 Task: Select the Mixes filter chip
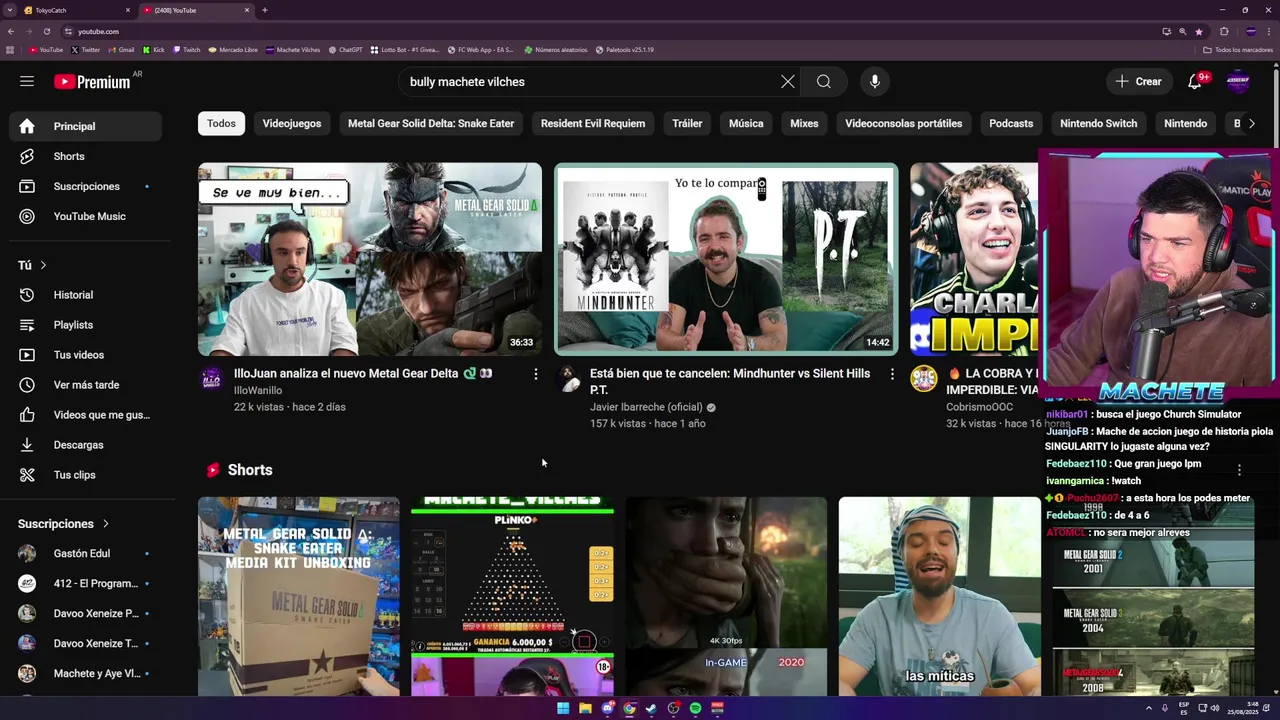coord(804,123)
